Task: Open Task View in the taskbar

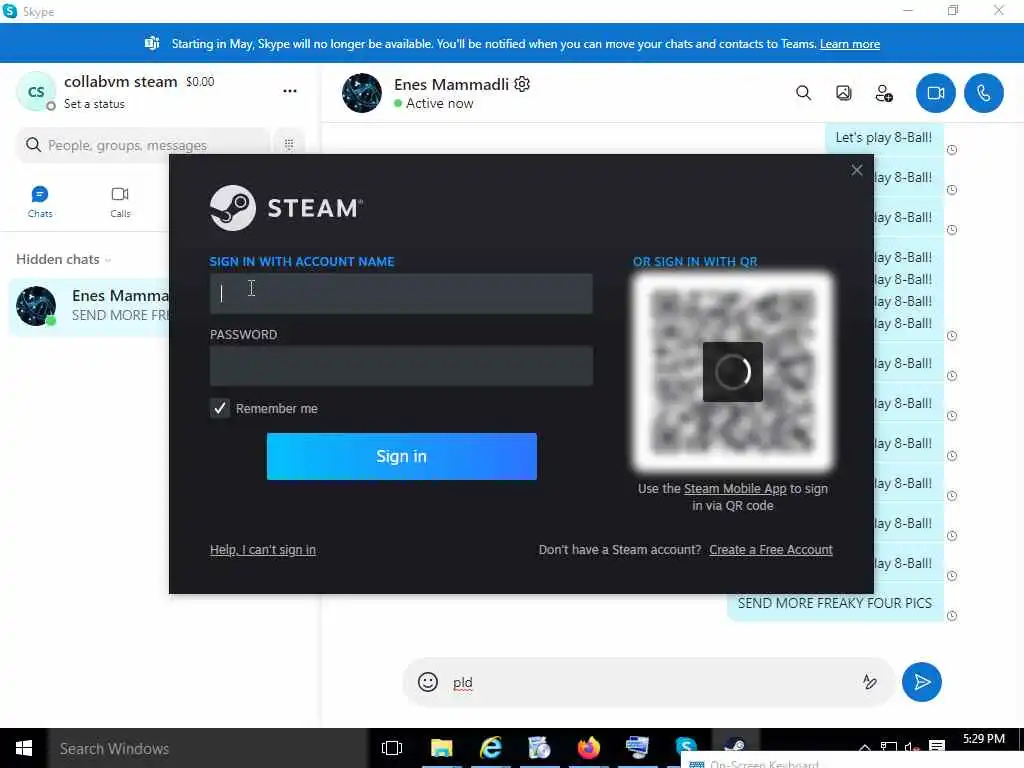Action: (392, 748)
